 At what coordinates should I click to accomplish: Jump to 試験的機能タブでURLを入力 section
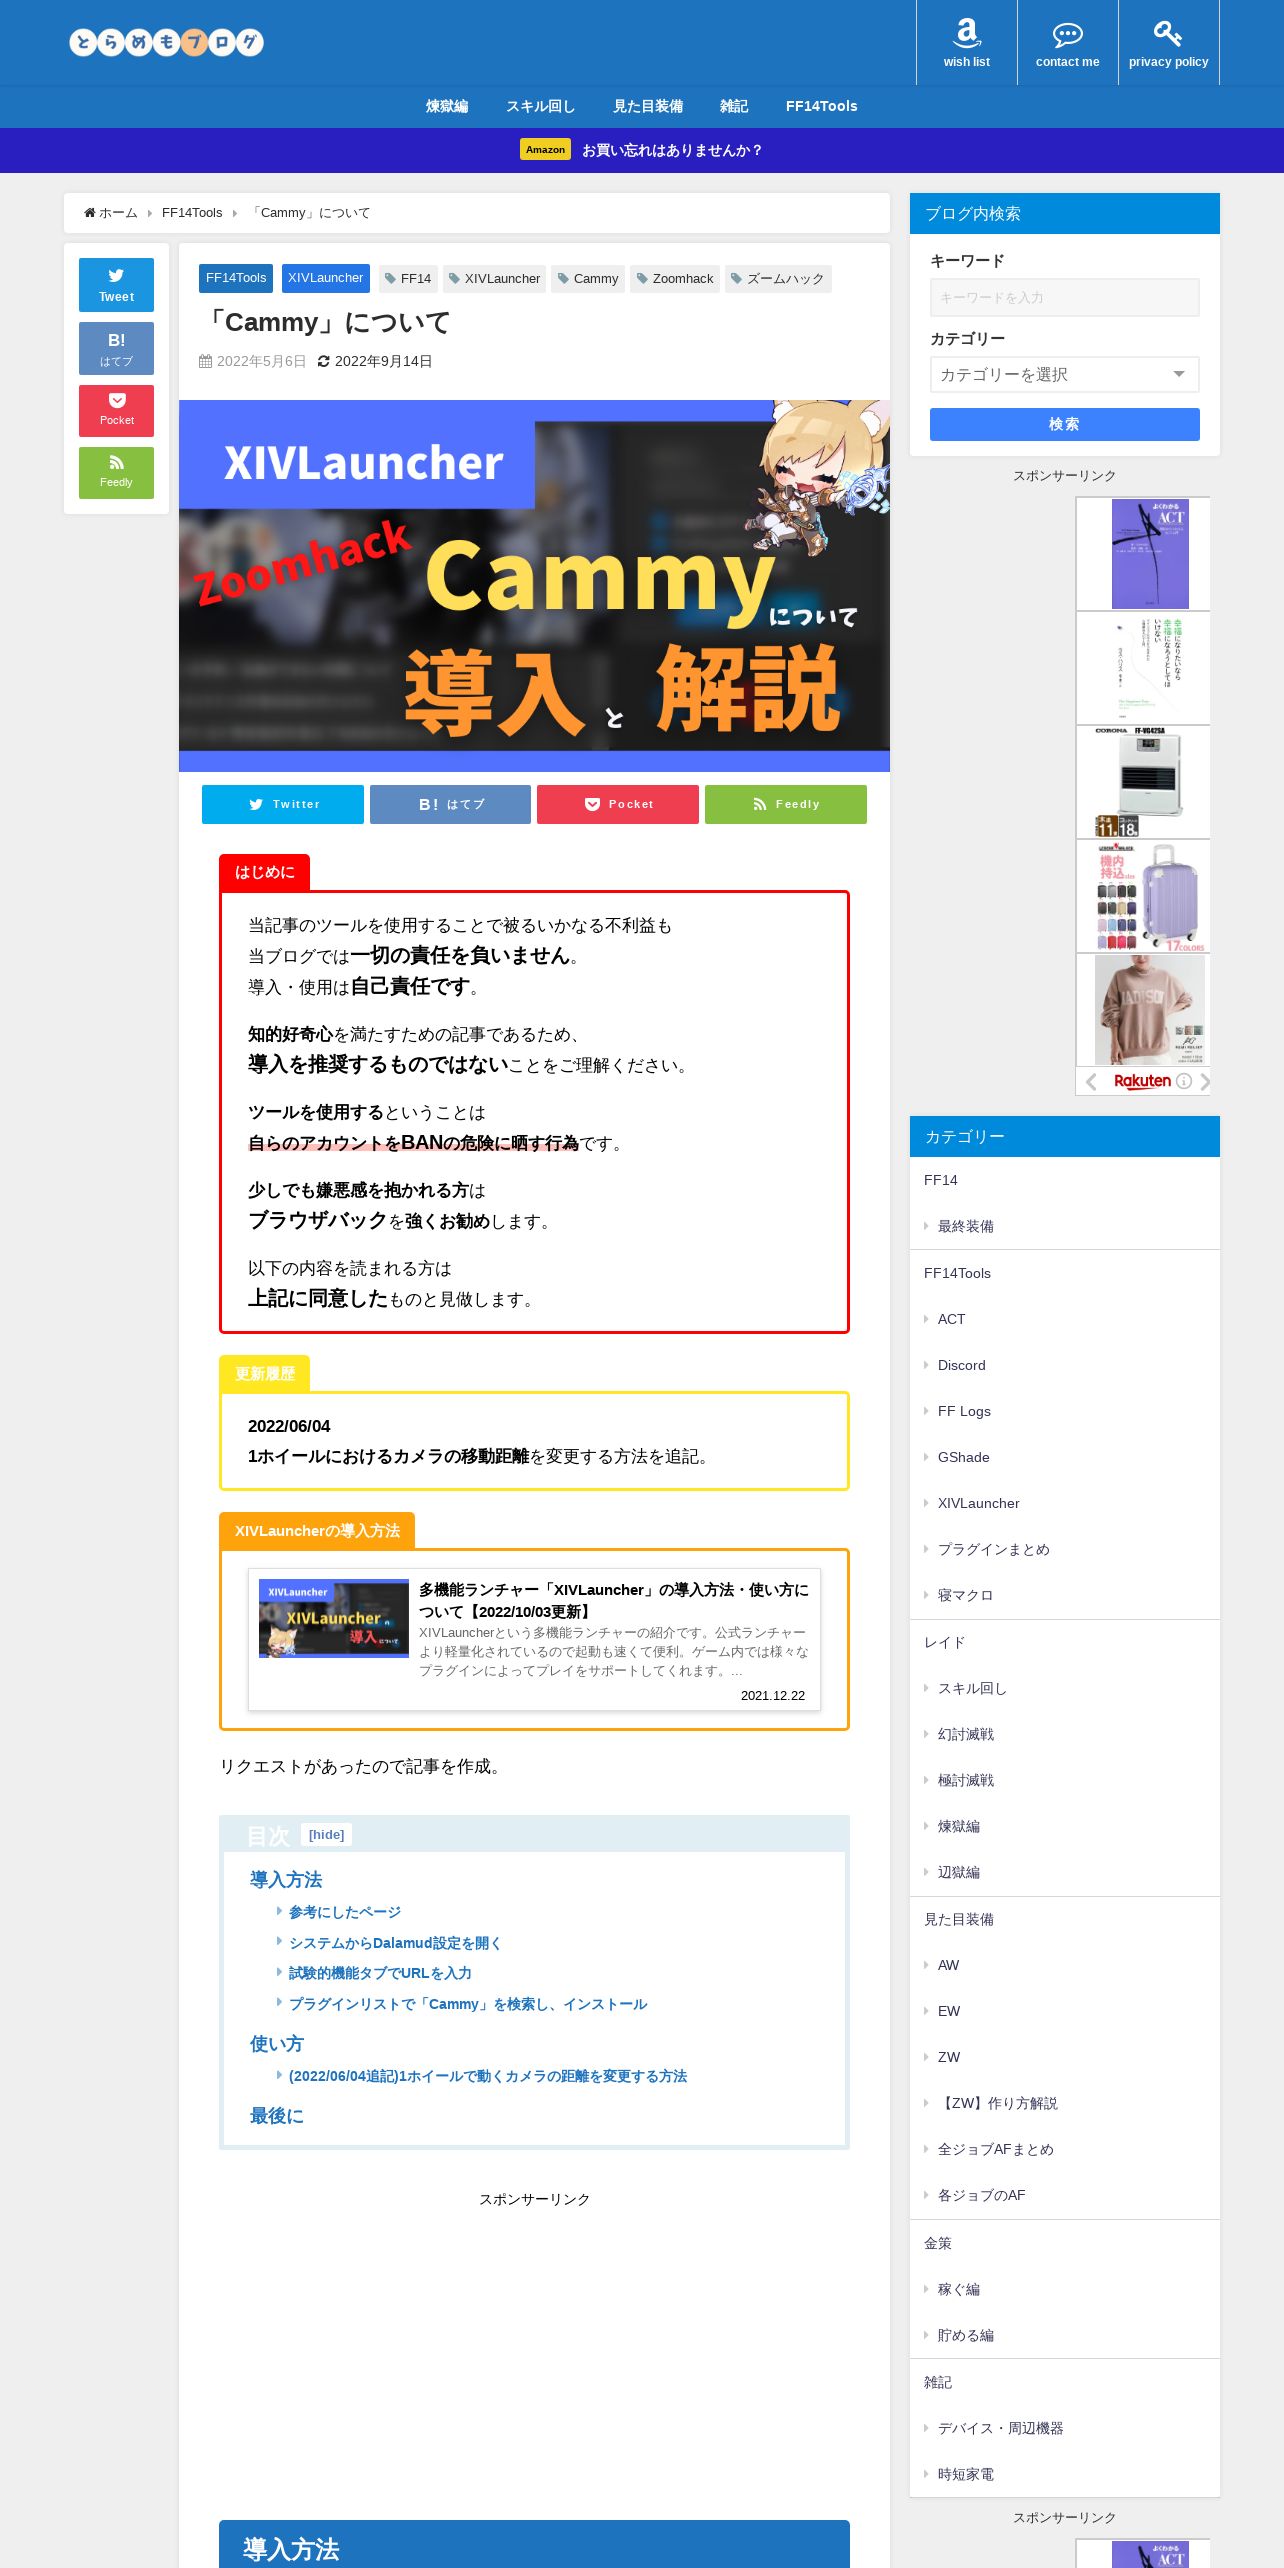(380, 1973)
